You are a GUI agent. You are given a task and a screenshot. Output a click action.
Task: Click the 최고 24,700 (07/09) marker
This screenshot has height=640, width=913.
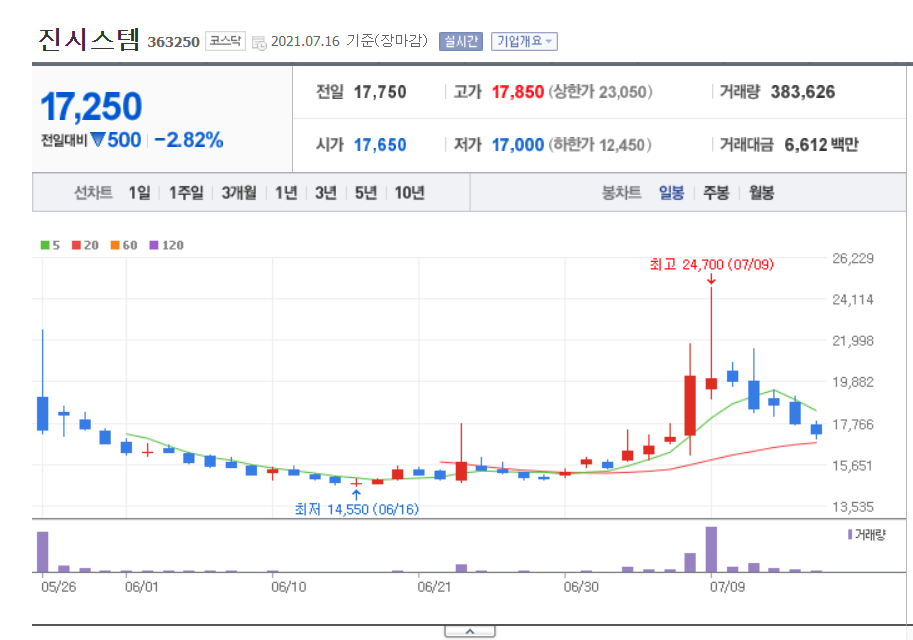point(712,265)
